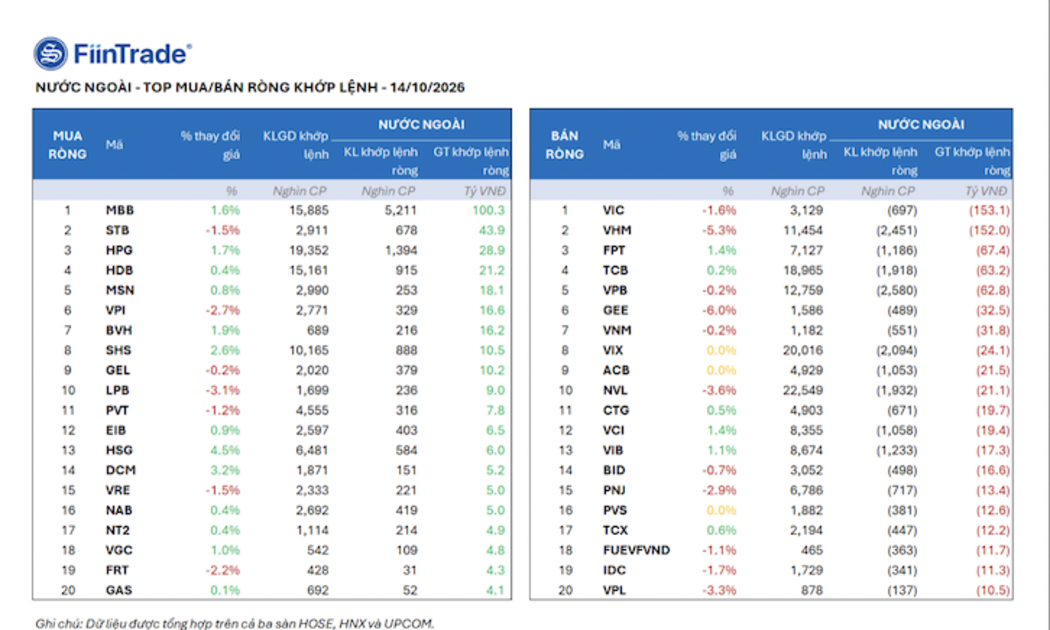
Task: Click the MSN stock code
Action: coord(120,291)
